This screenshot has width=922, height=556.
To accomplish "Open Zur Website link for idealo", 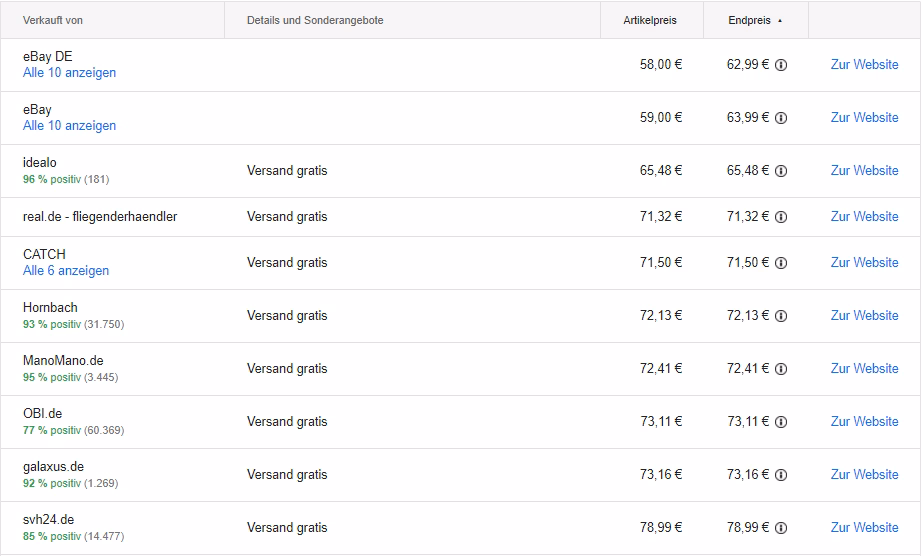I will click(x=864, y=170).
